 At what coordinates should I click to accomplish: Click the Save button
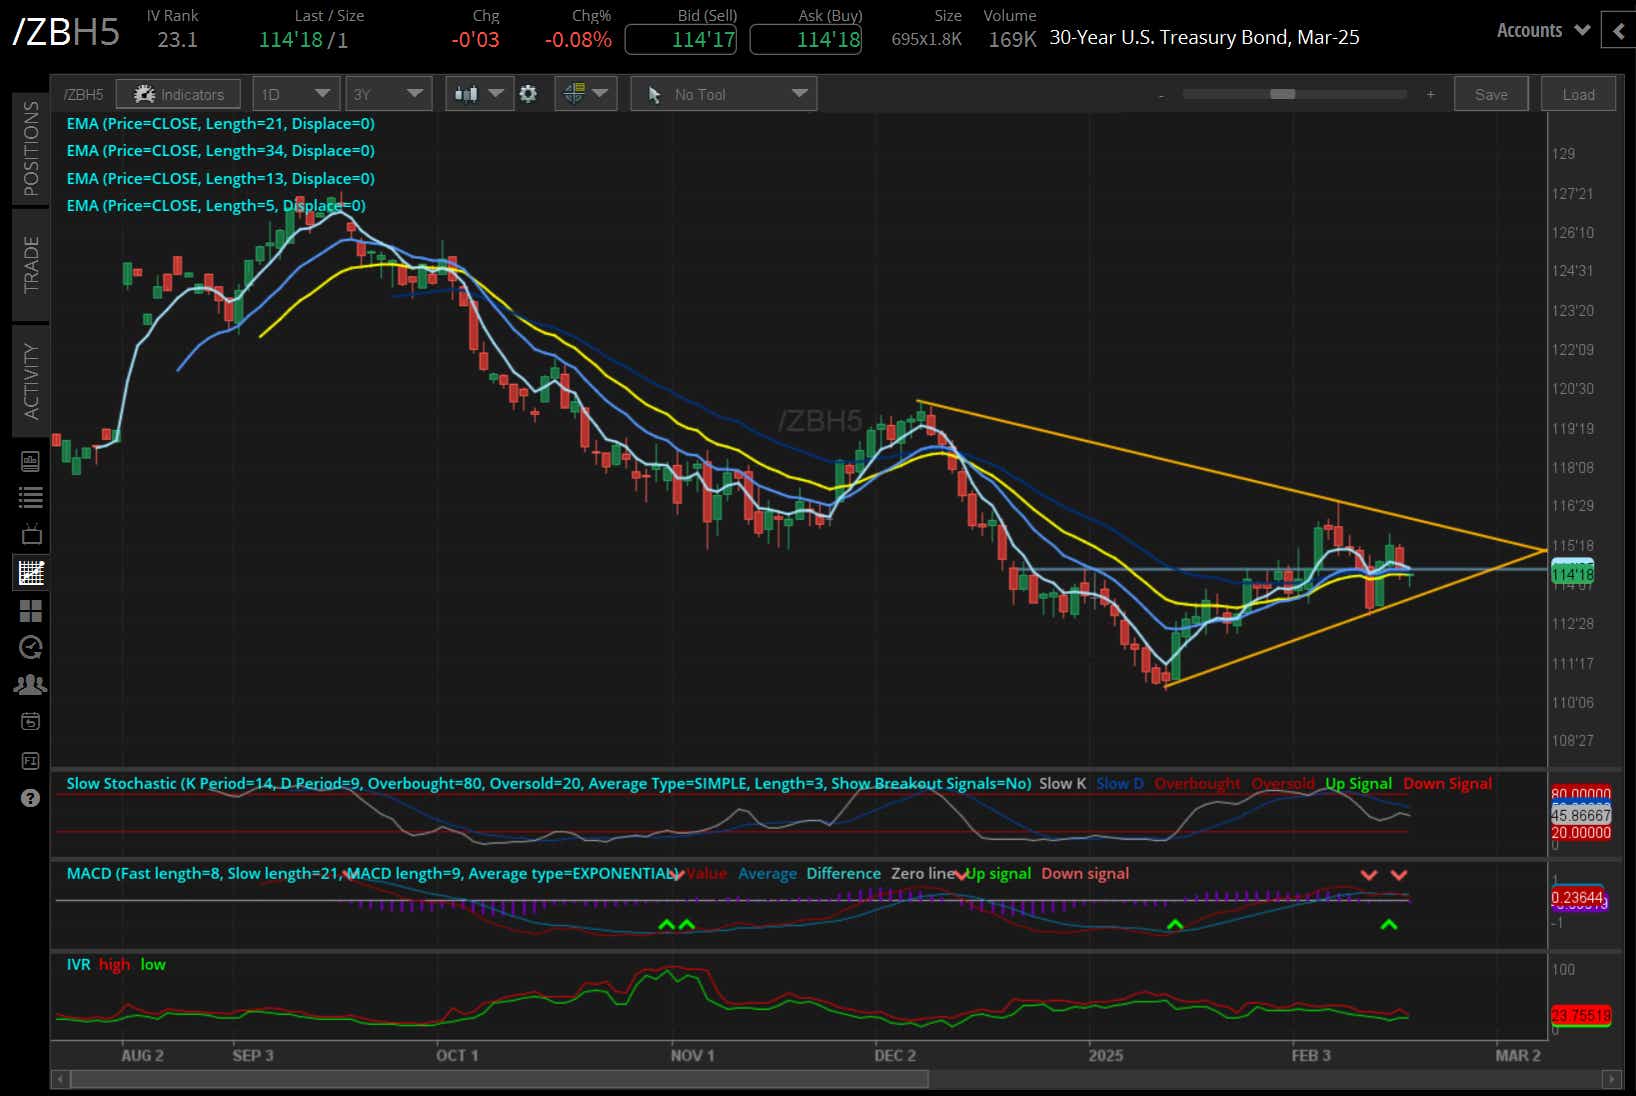(1490, 93)
